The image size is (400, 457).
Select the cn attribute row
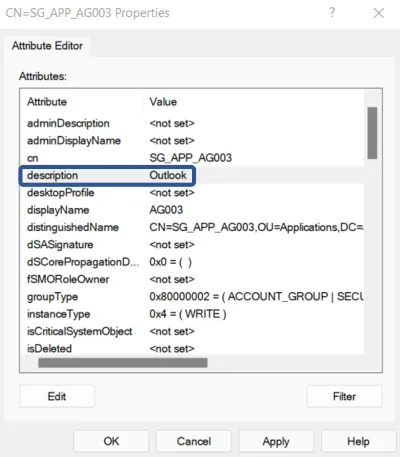192,158
